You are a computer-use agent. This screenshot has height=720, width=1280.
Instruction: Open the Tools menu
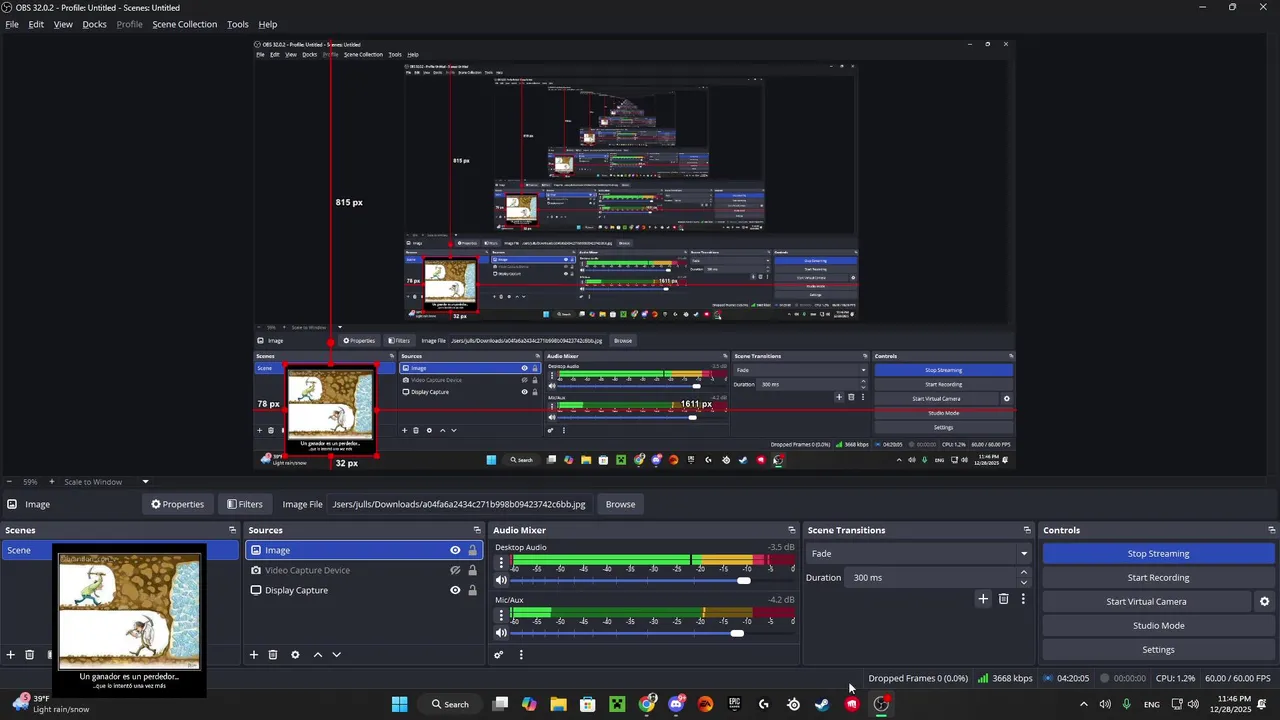click(238, 24)
